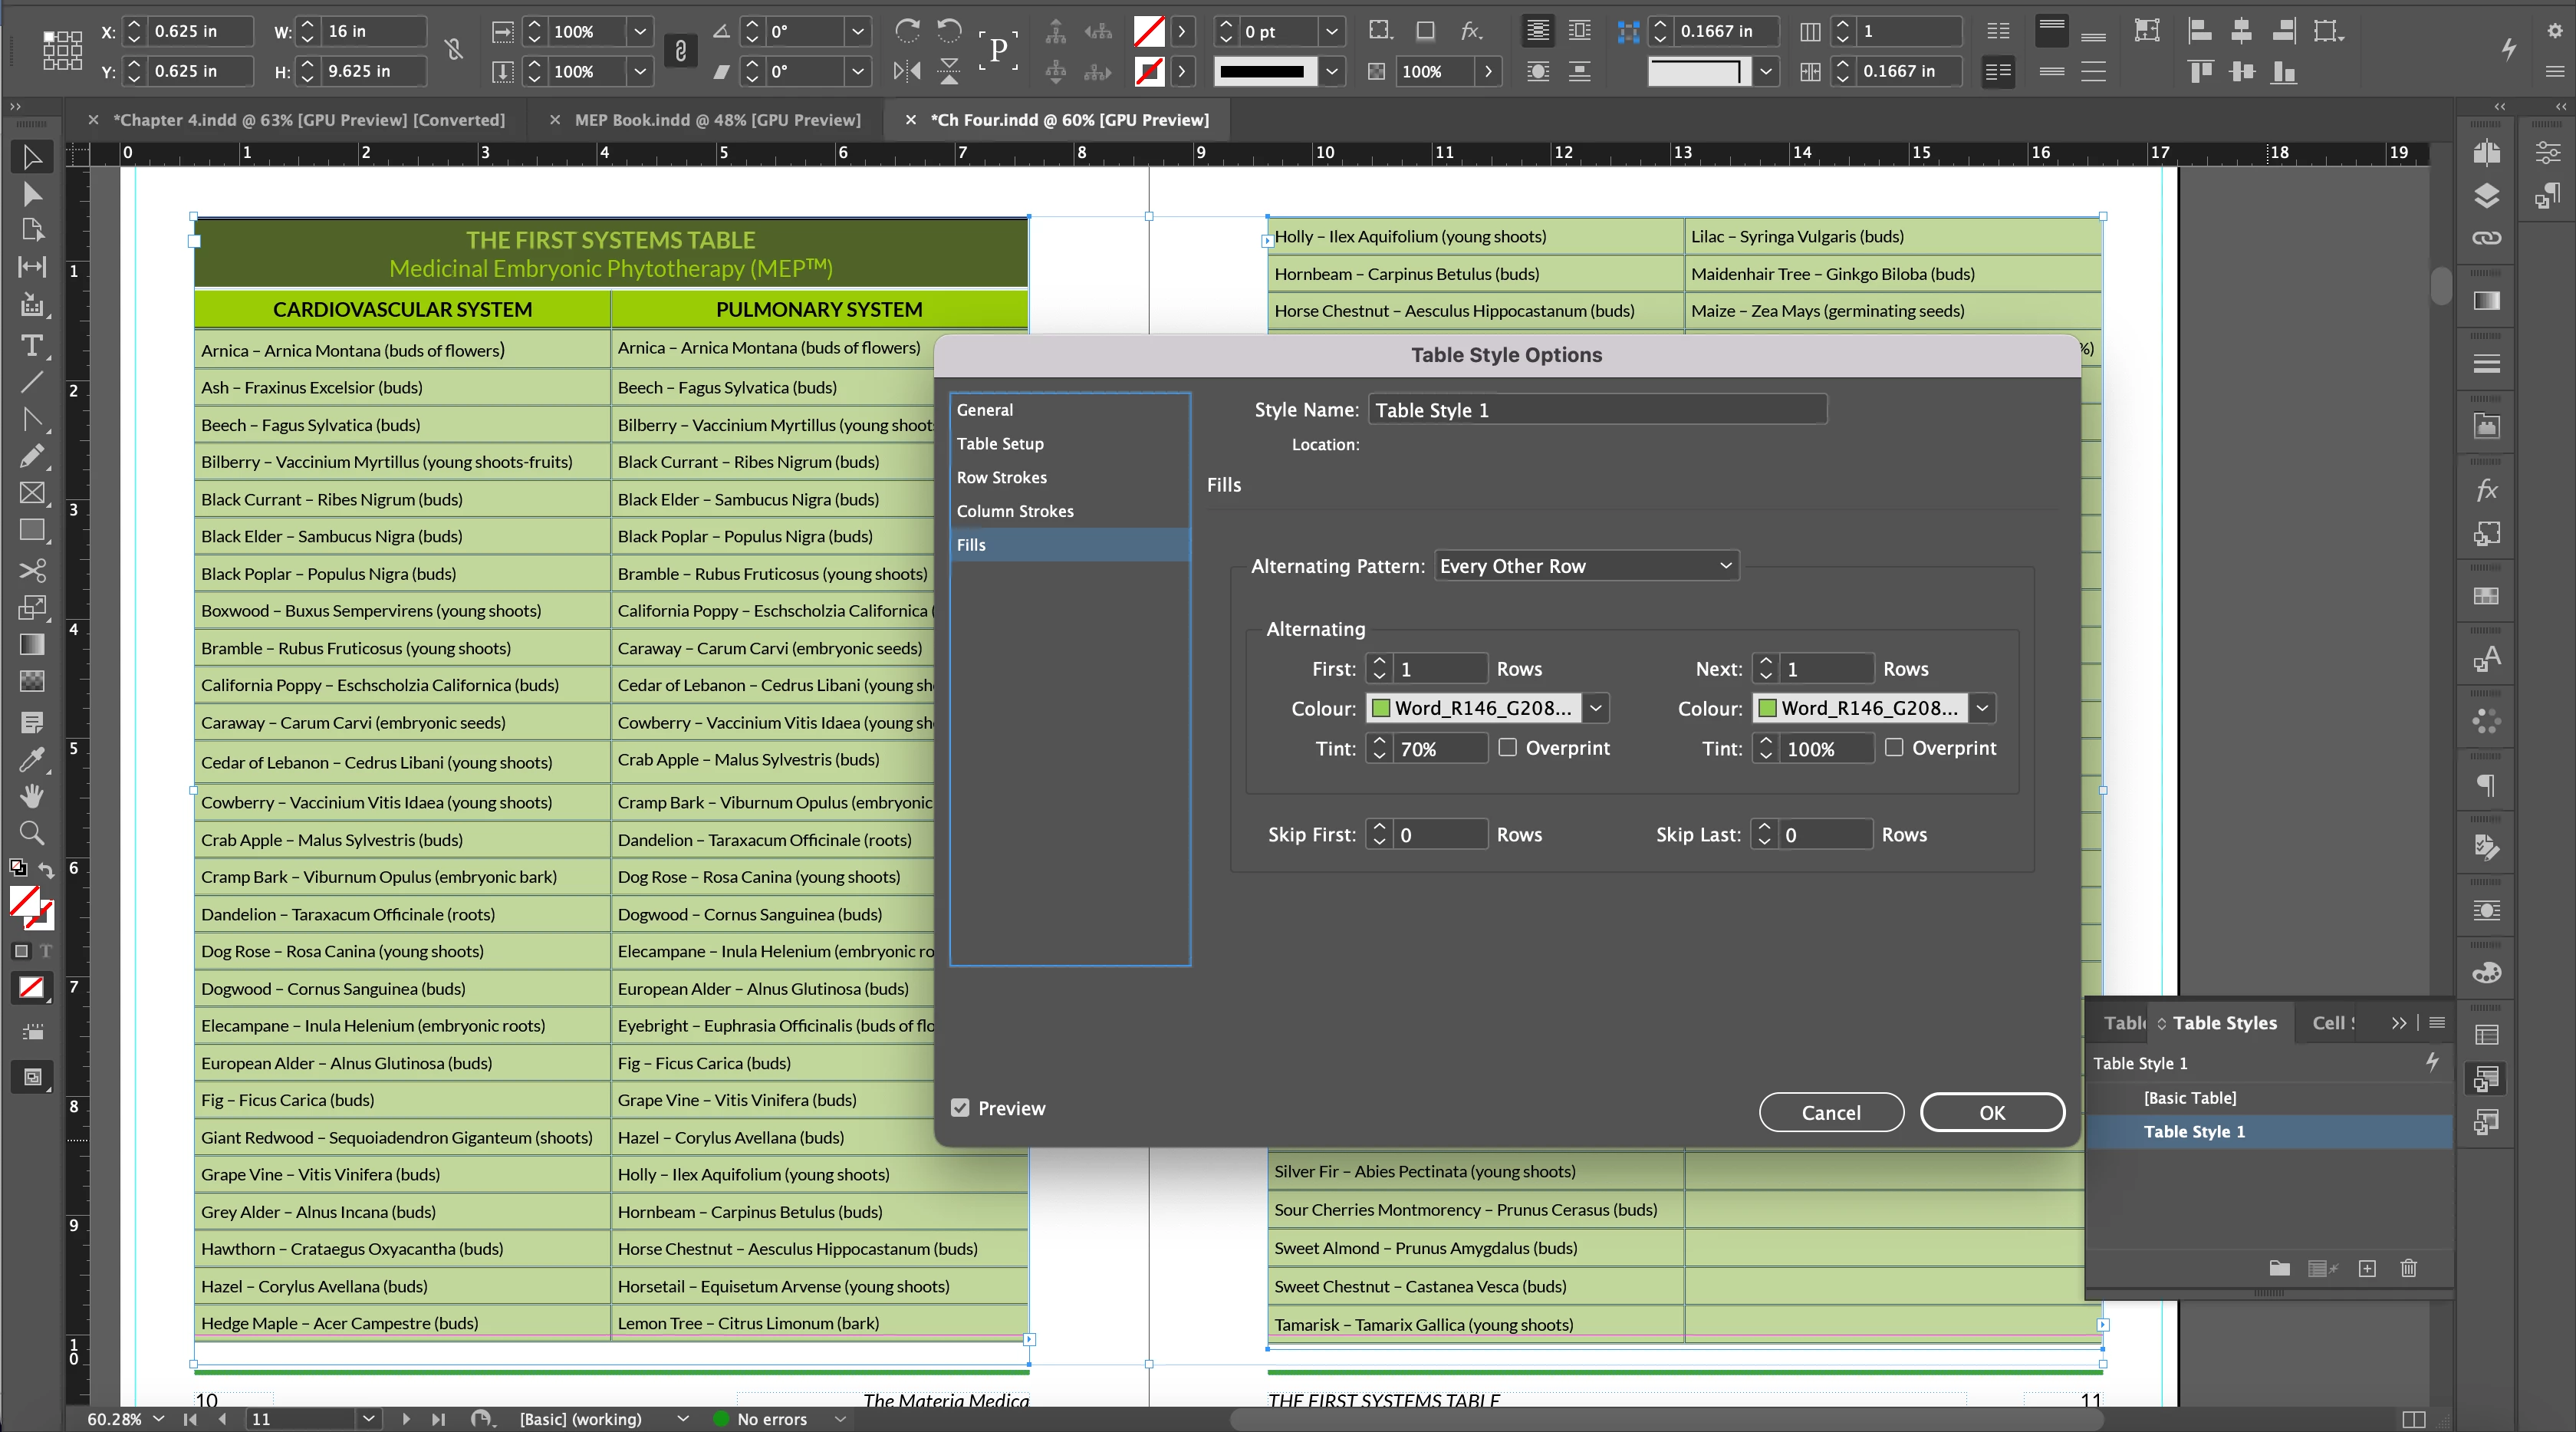Enable Overprint for first alternating rows

pyautogui.click(x=1507, y=747)
